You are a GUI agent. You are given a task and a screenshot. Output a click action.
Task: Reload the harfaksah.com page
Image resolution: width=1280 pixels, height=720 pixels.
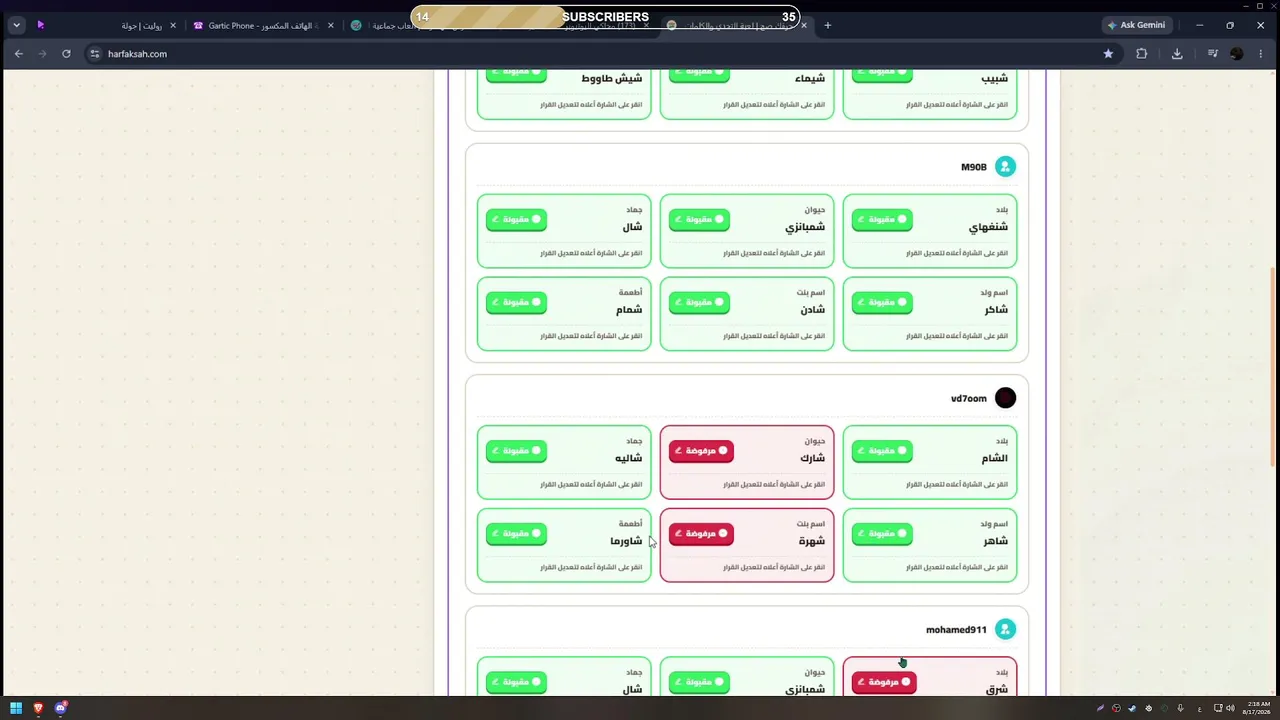66,54
